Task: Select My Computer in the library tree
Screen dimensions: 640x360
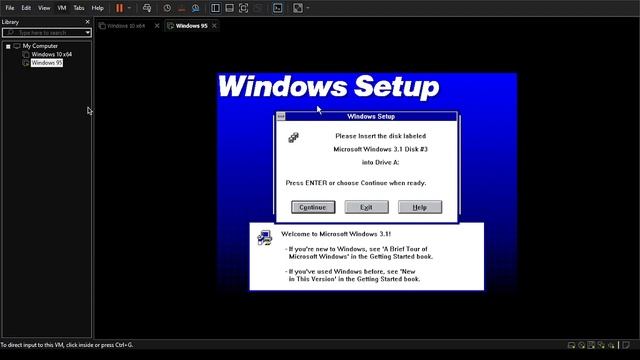Action: pos(40,46)
